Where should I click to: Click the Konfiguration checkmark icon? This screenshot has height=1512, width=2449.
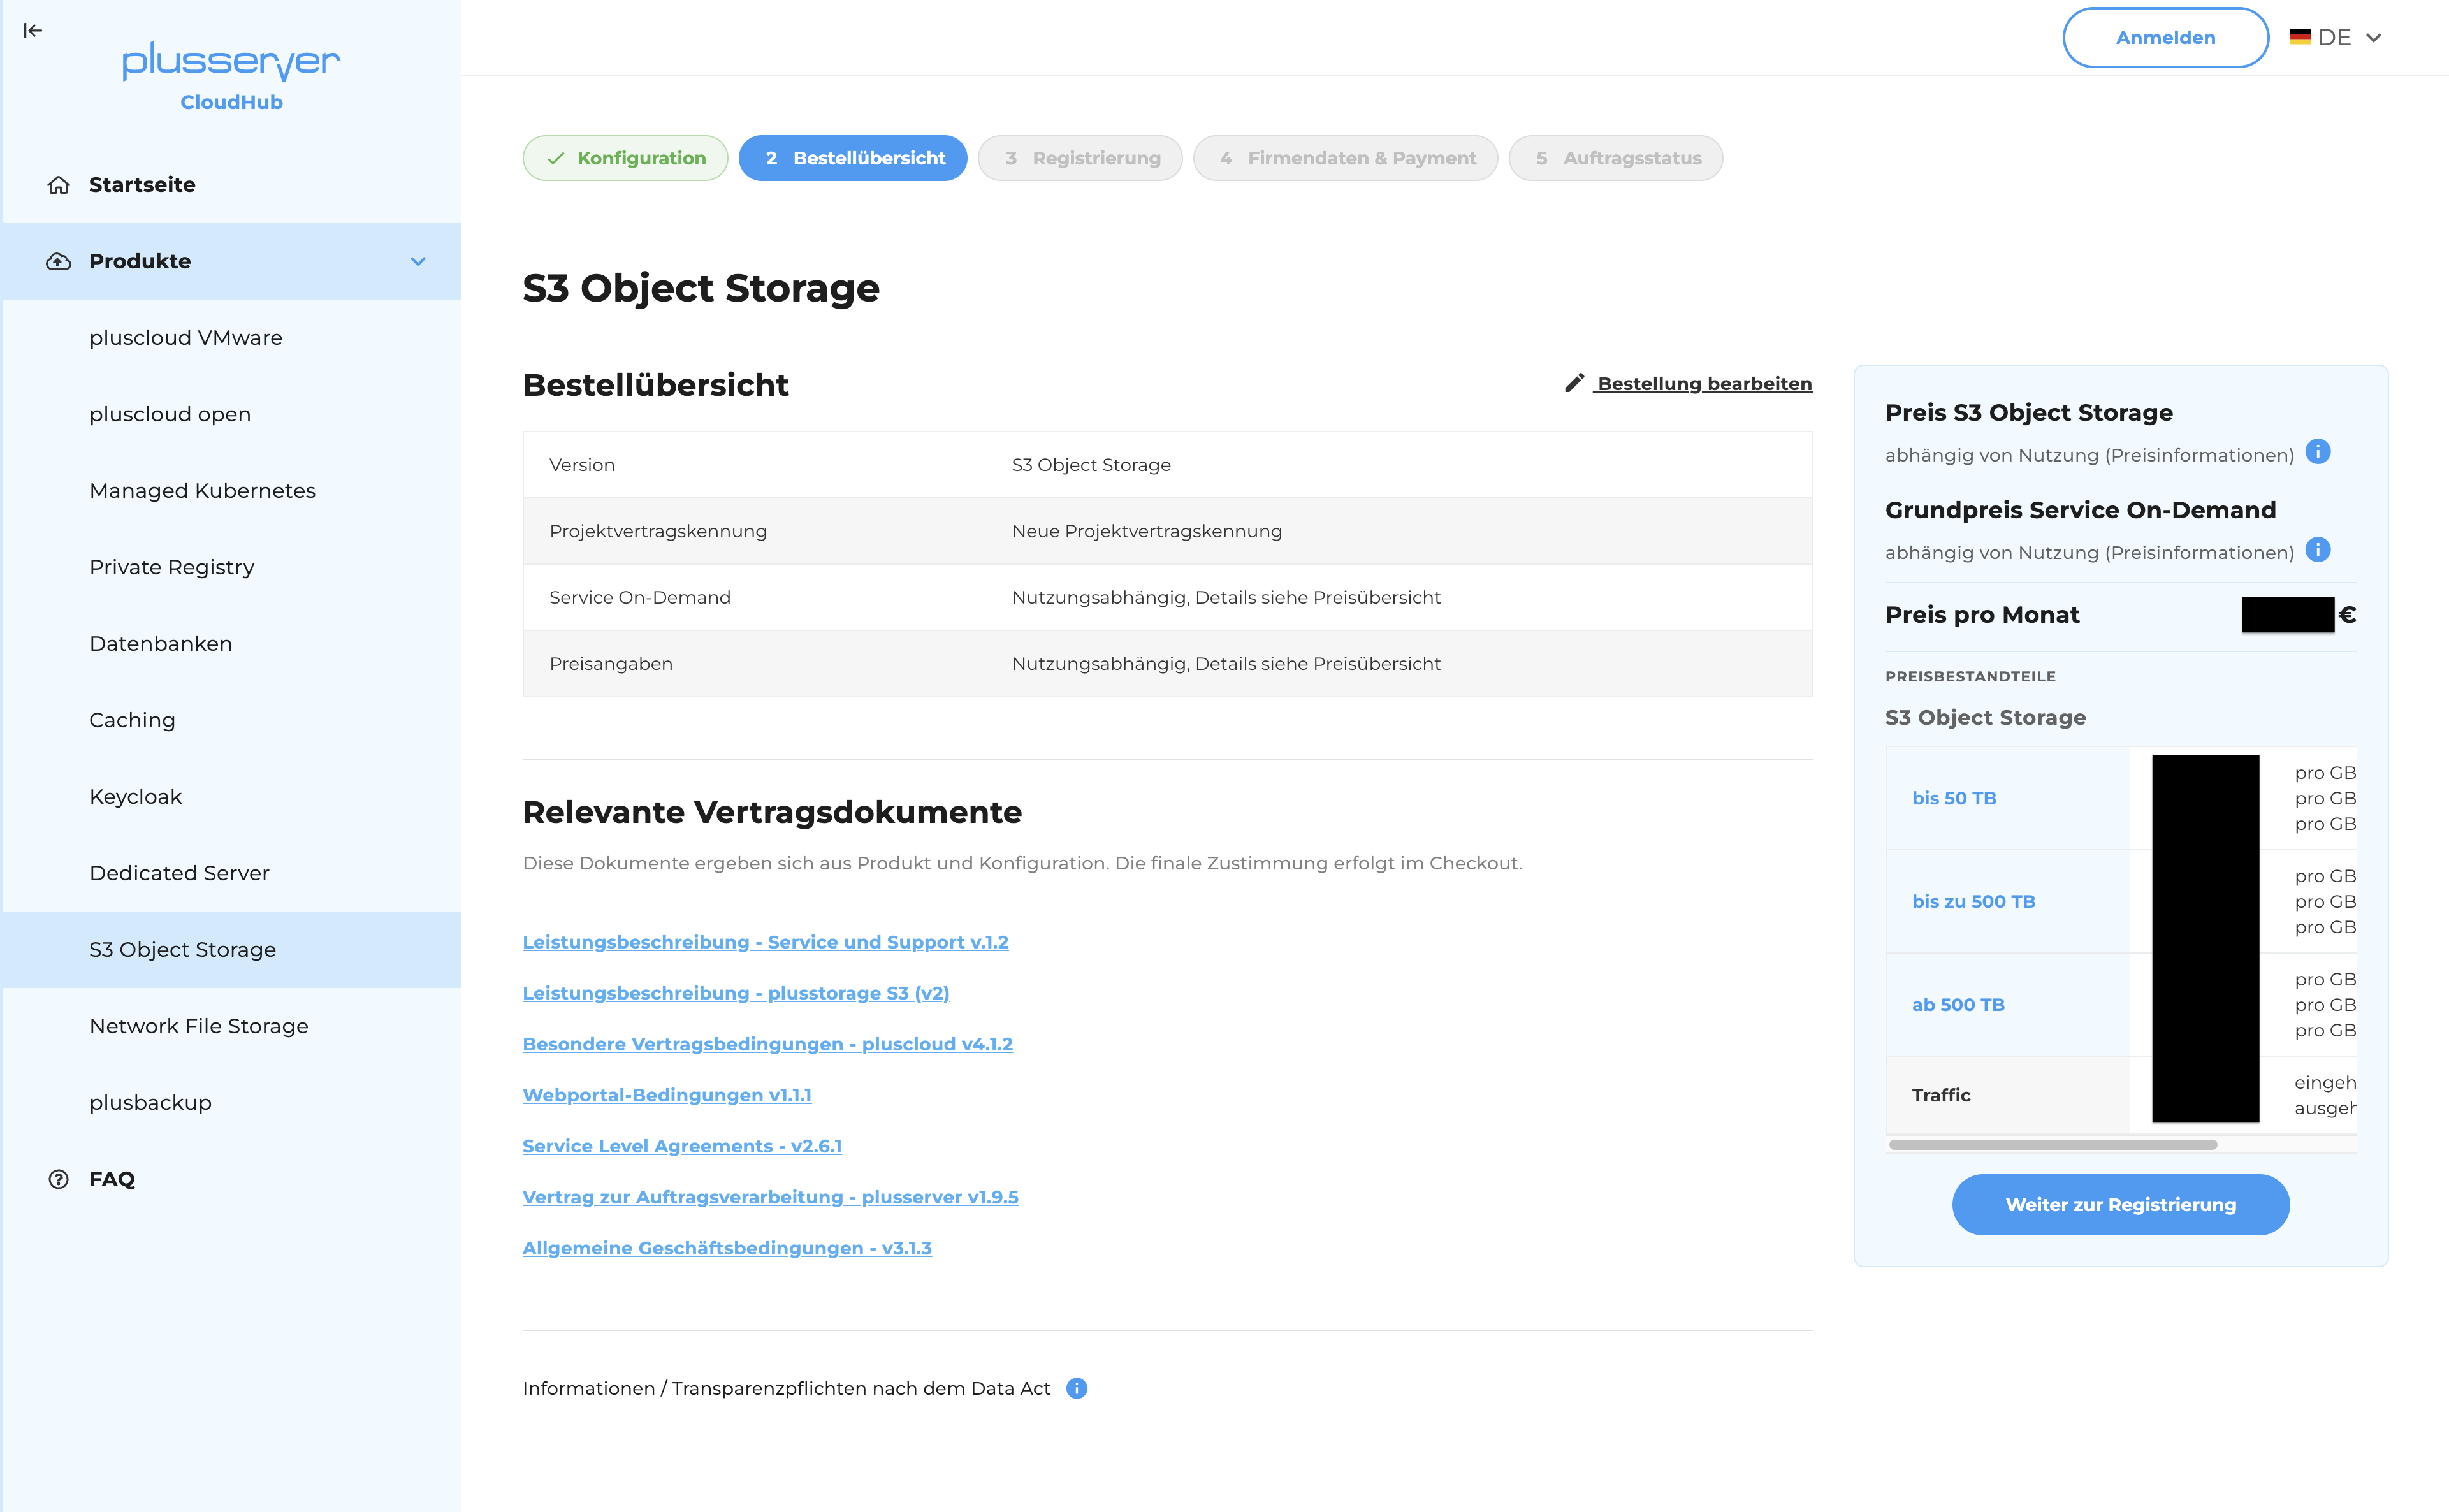coord(556,158)
